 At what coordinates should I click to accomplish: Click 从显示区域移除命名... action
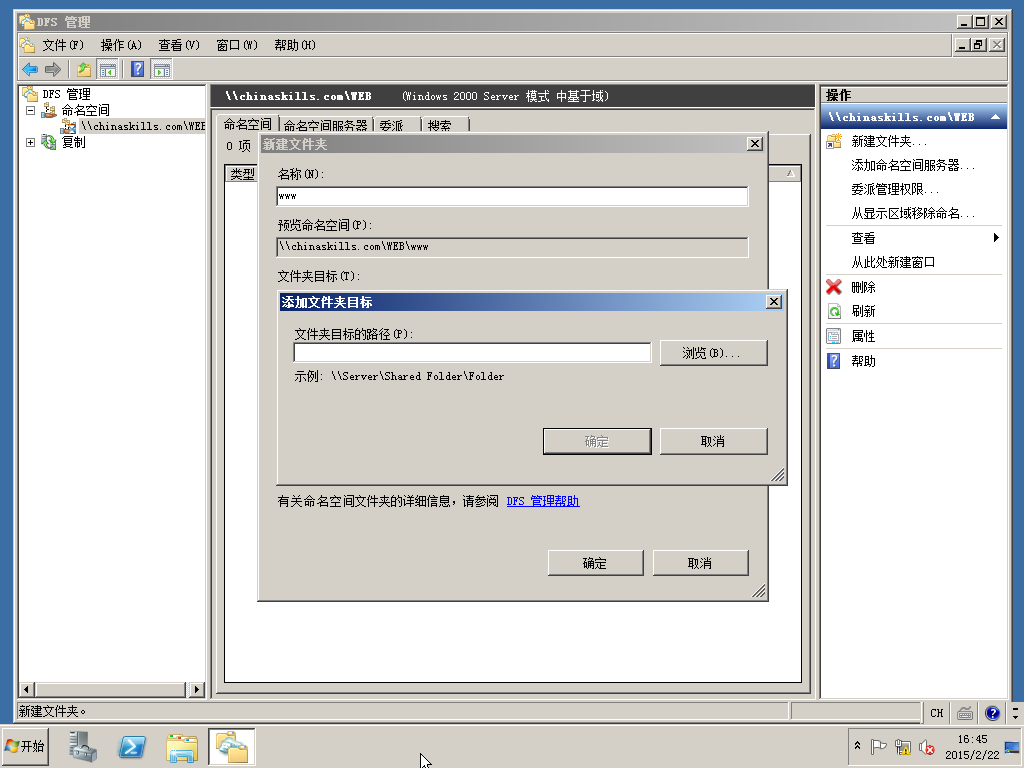(912, 214)
